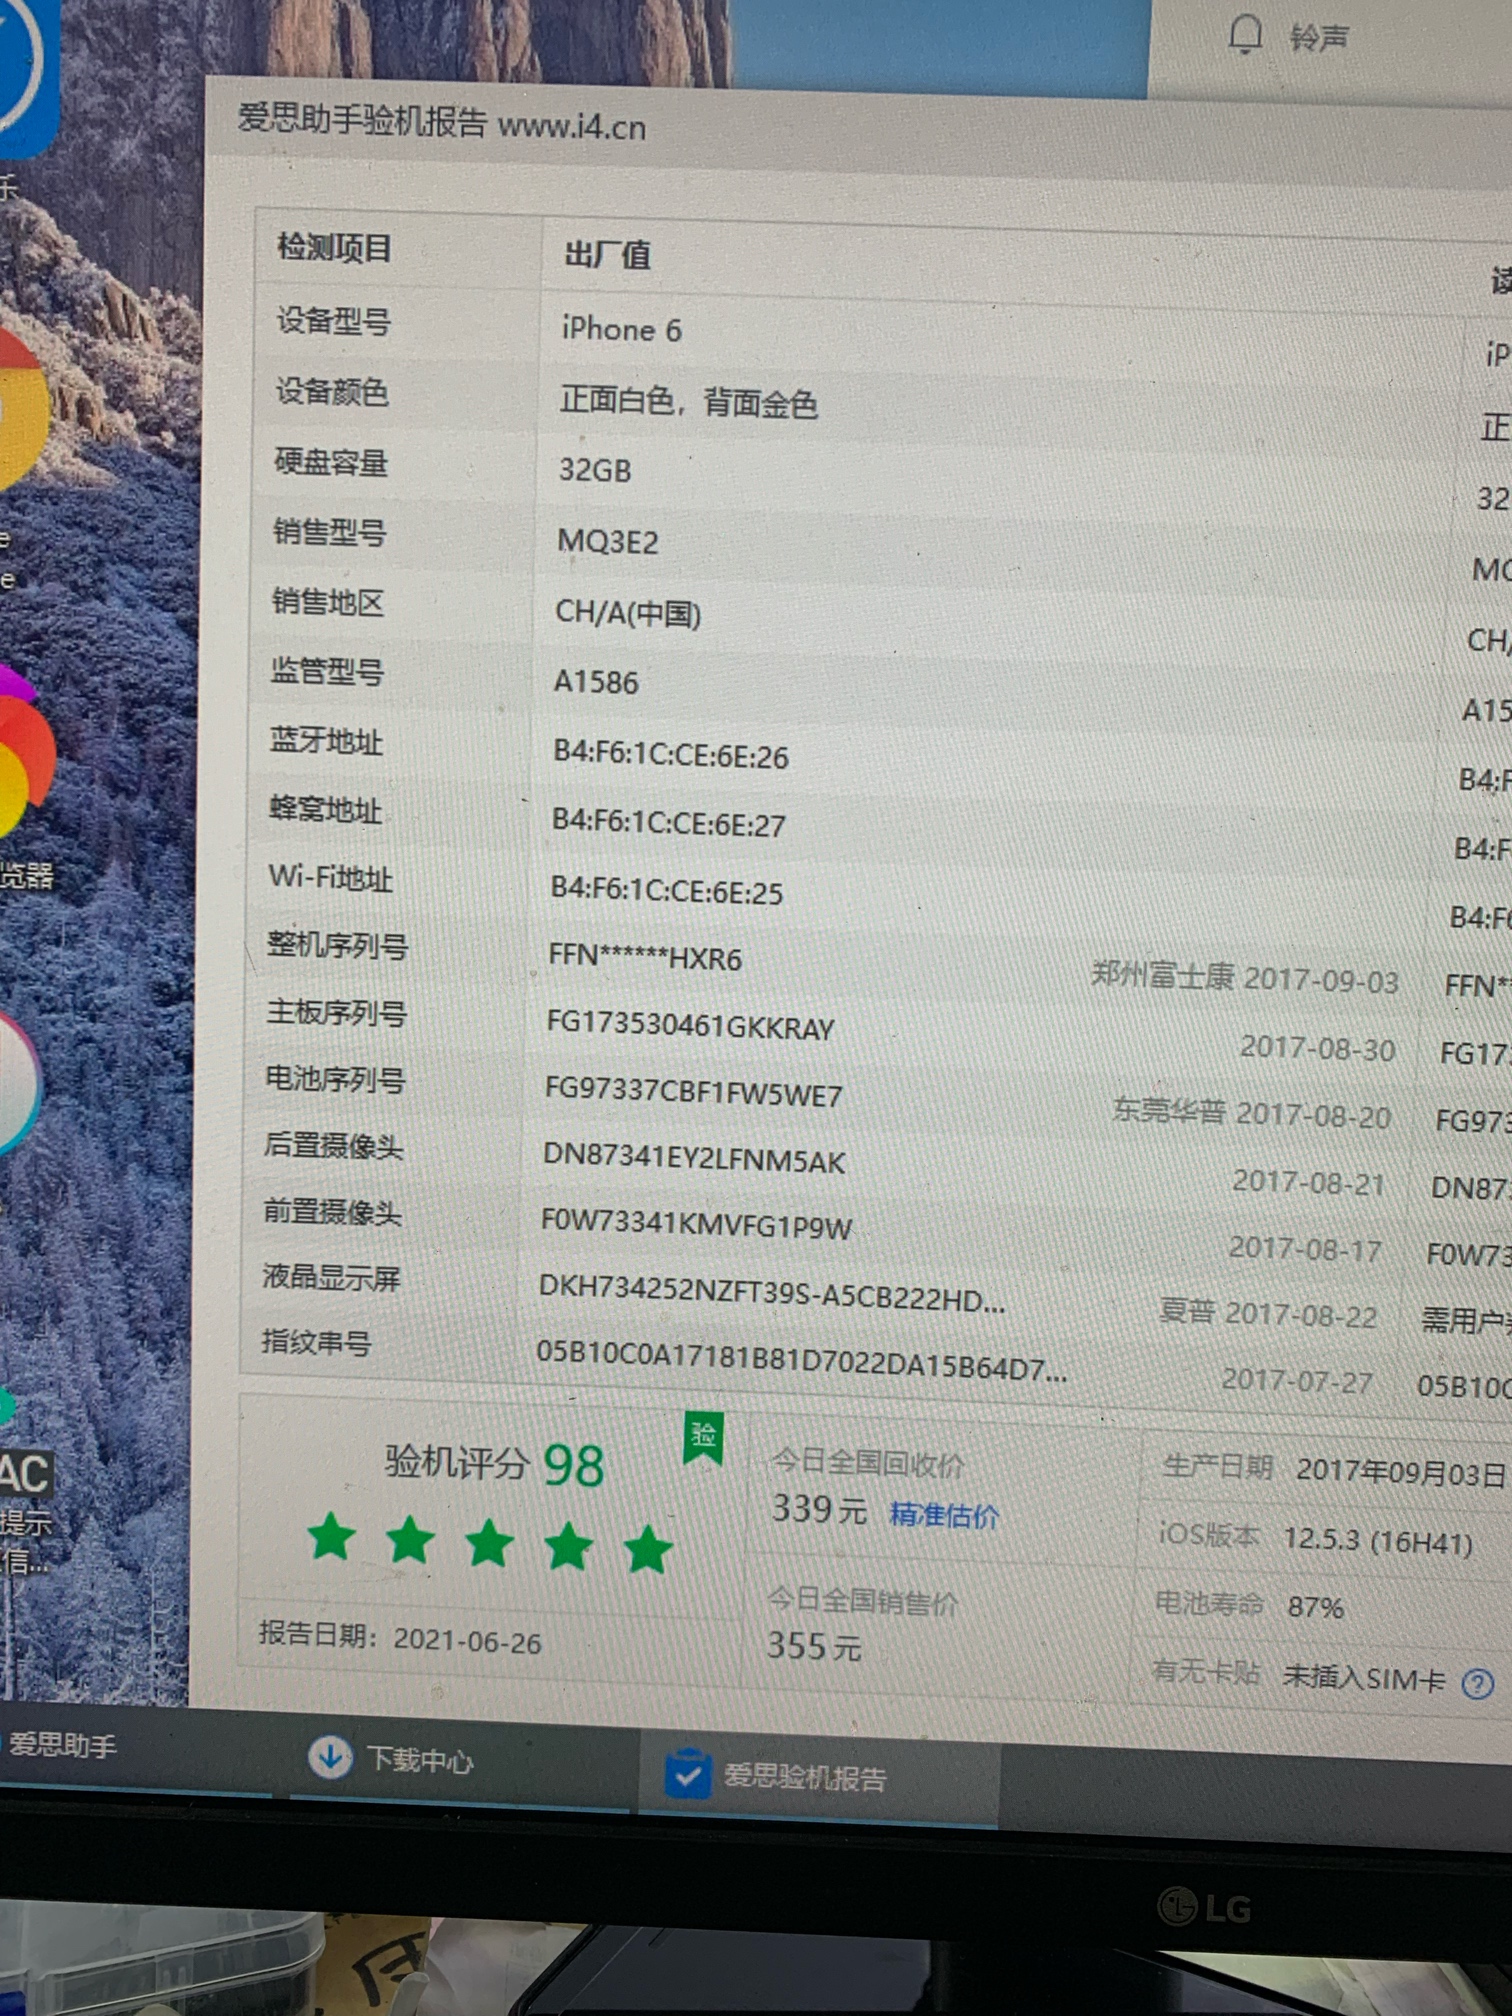Click the fifth green rating star
Screen dimensions: 1512x2016
[648, 1548]
